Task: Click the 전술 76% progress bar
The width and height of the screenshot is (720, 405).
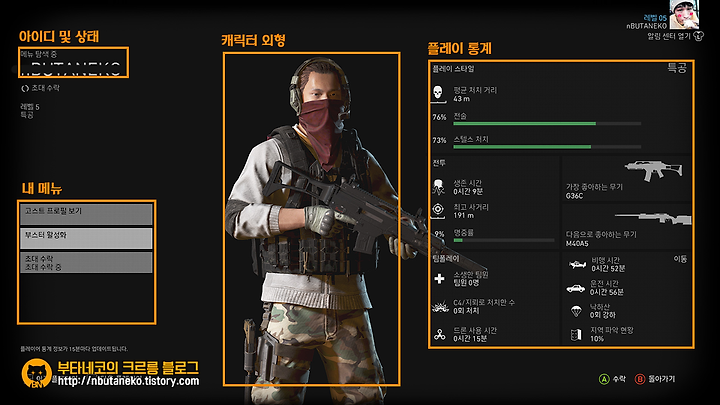Action: tap(547, 124)
